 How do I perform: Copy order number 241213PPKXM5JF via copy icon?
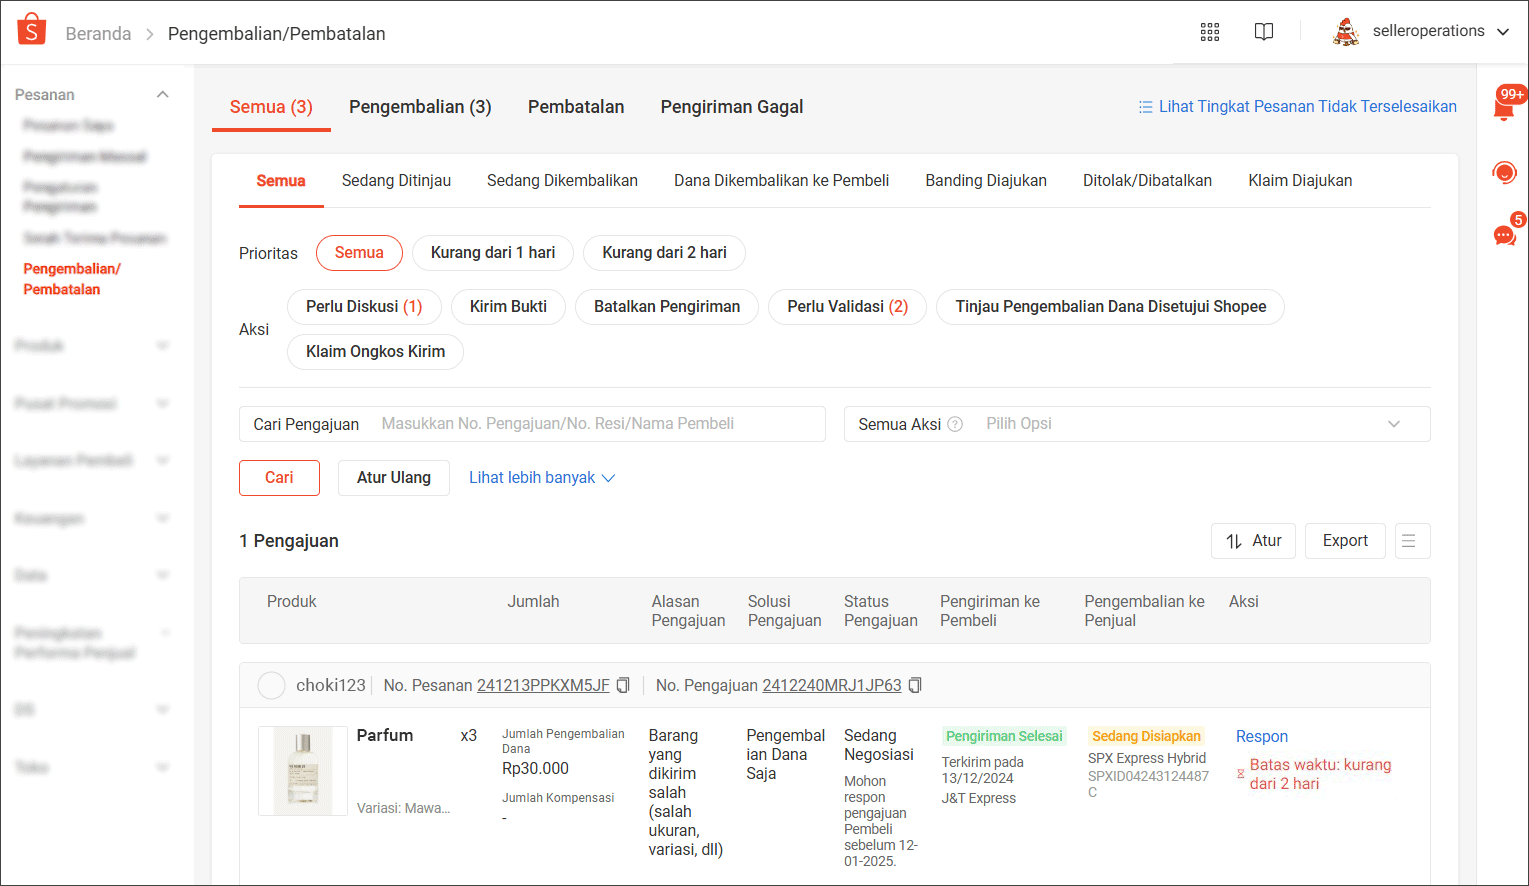pos(623,685)
